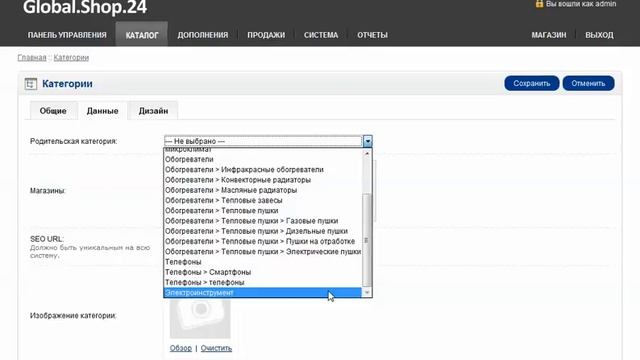Image resolution: width=640 pixels, height=360 pixels.
Task: Open file browser via Обзор link
Action: pyautogui.click(x=181, y=348)
